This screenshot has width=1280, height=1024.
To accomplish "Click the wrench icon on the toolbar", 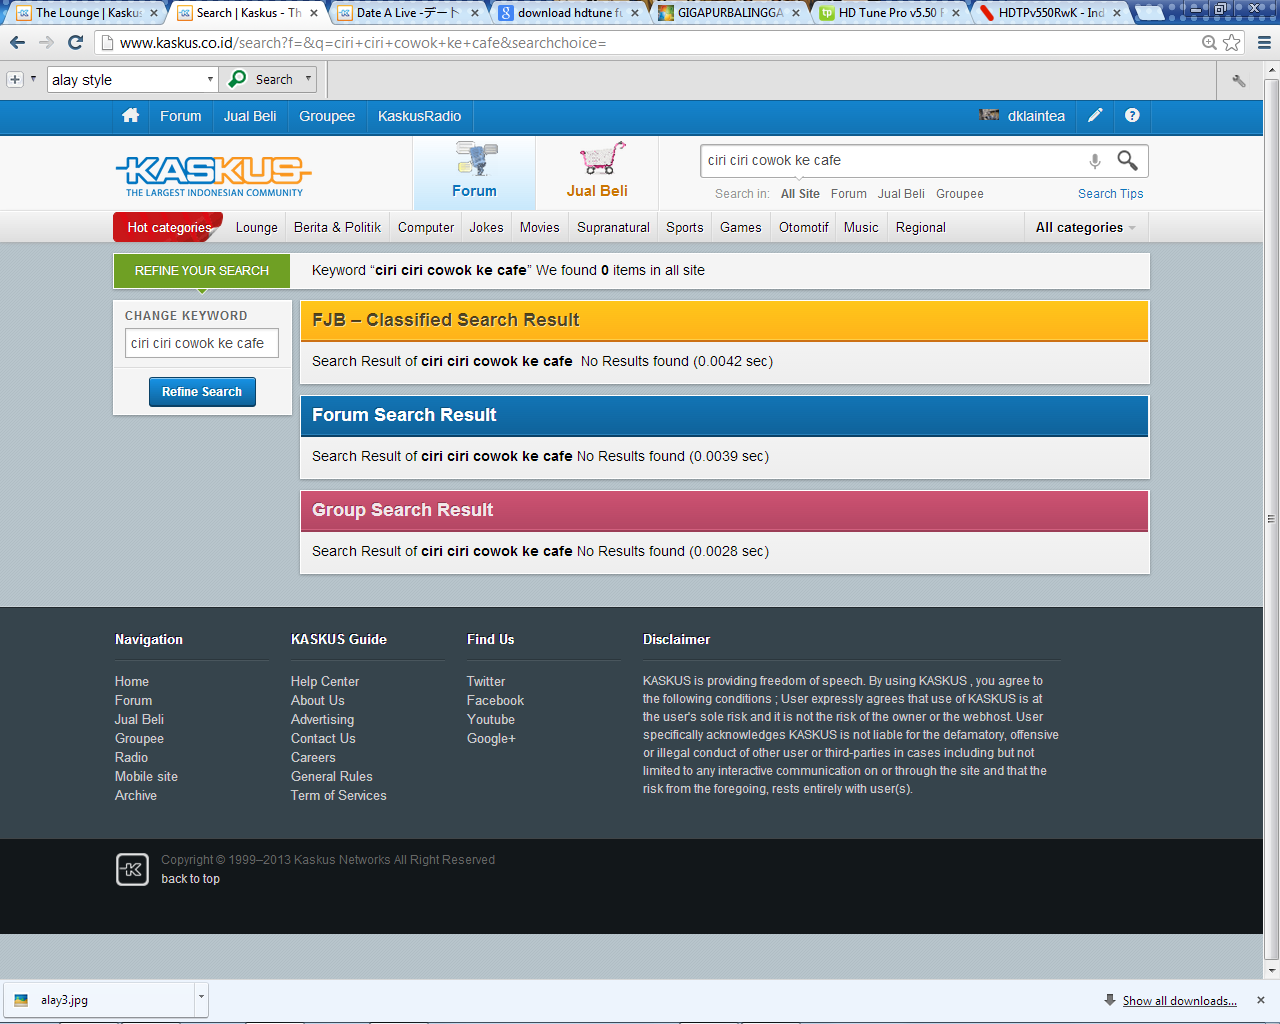I will click(1239, 81).
